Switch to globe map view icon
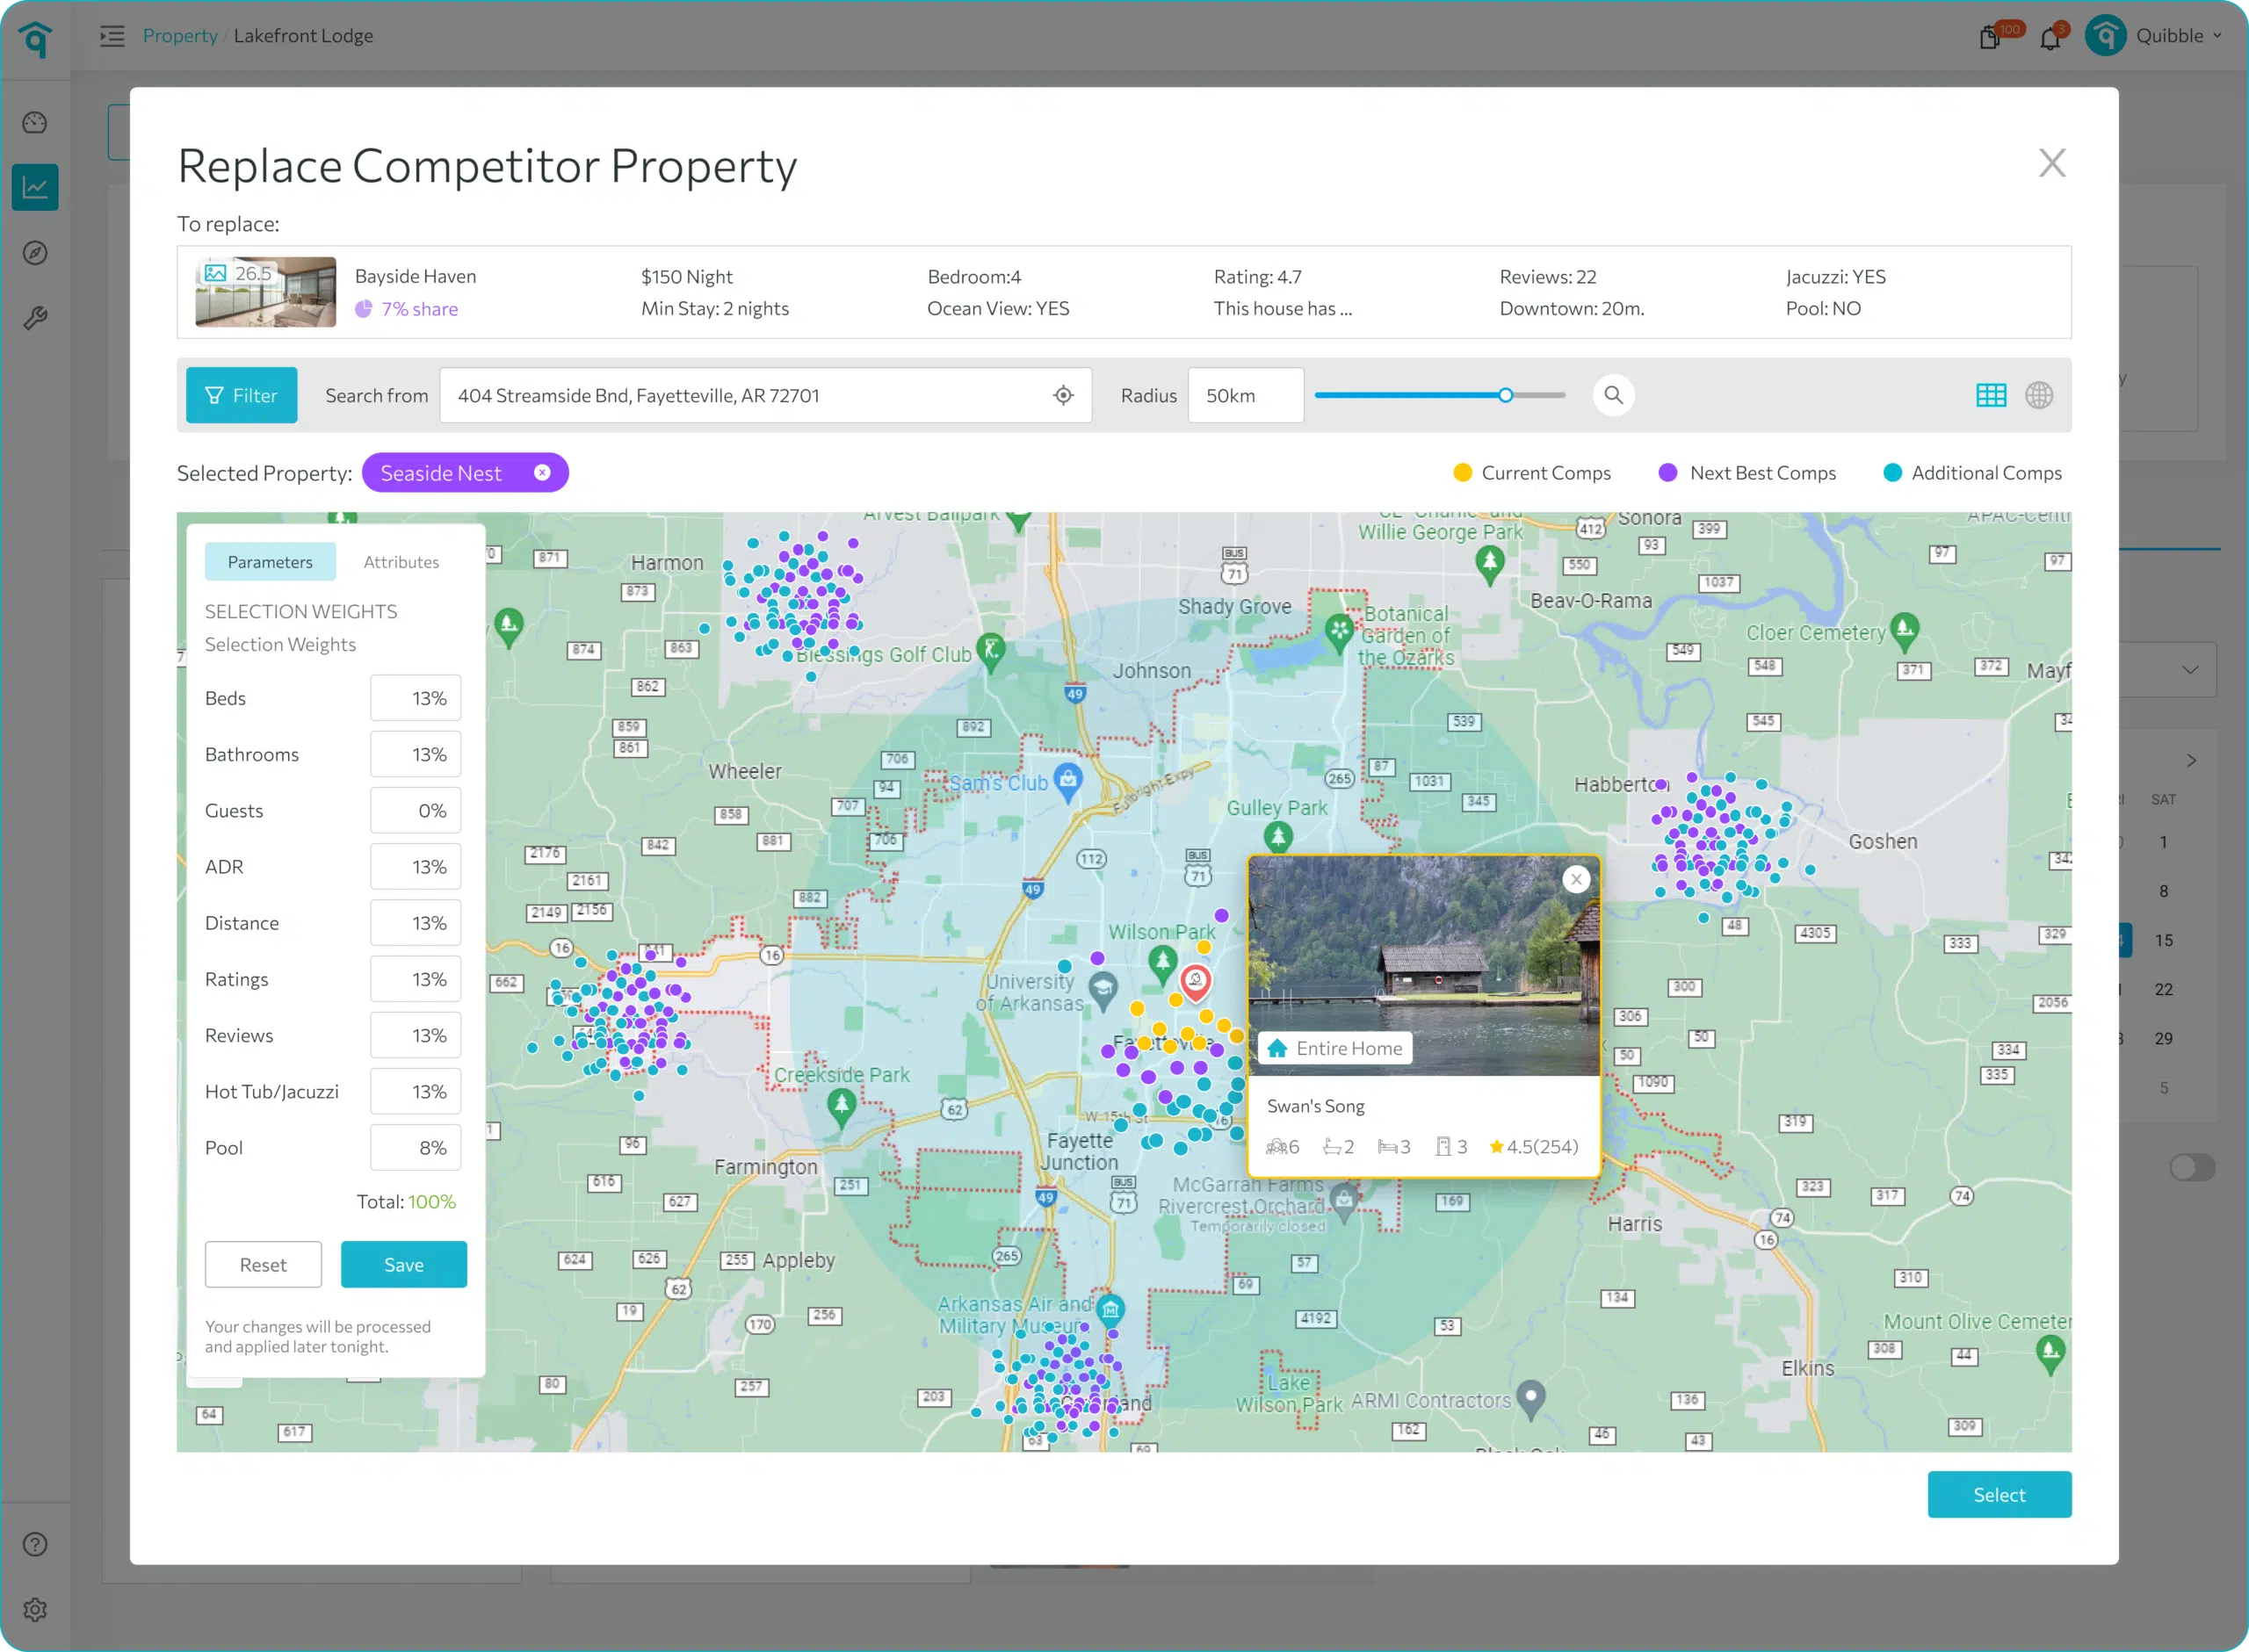The width and height of the screenshot is (2249, 1652). pyautogui.click(x=2039, y=395)
